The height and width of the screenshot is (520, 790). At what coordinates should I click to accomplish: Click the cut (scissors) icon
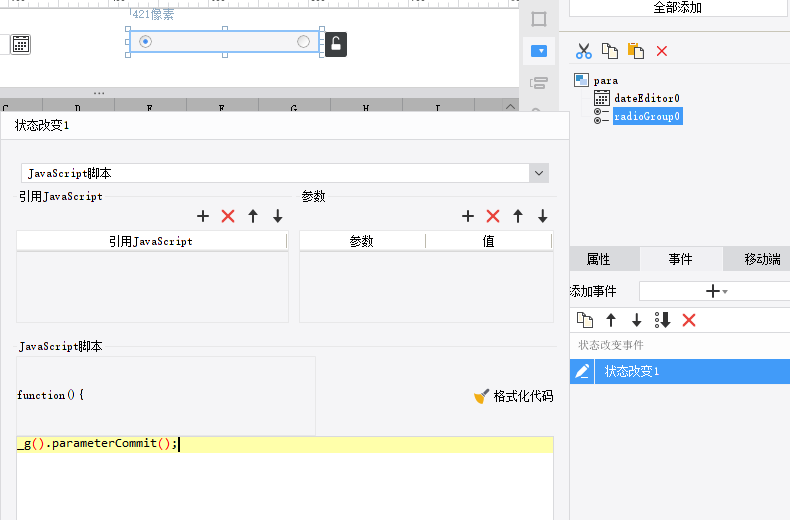[x=584, y=51]
